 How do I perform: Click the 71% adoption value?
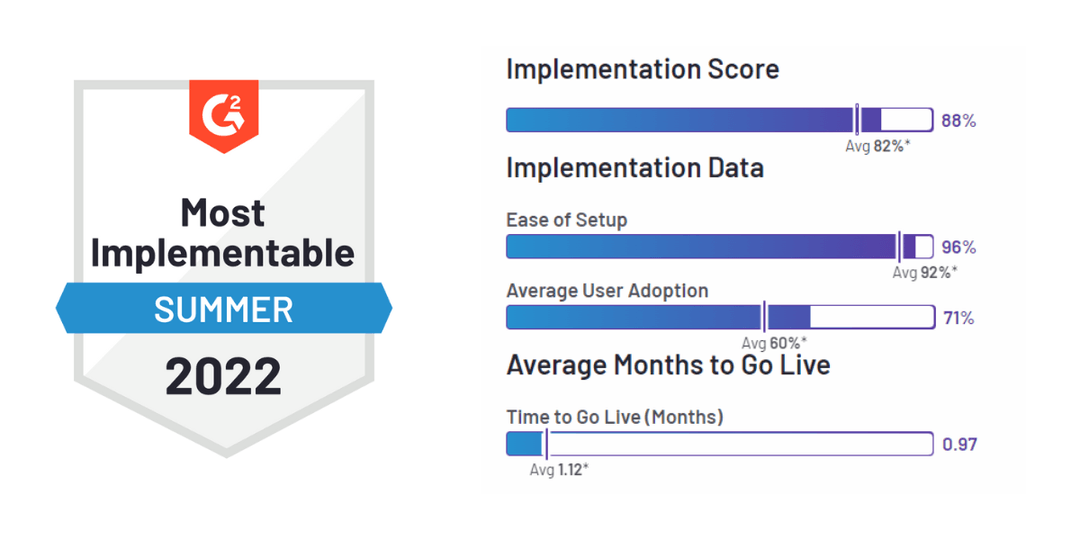(x=958, y=318)
